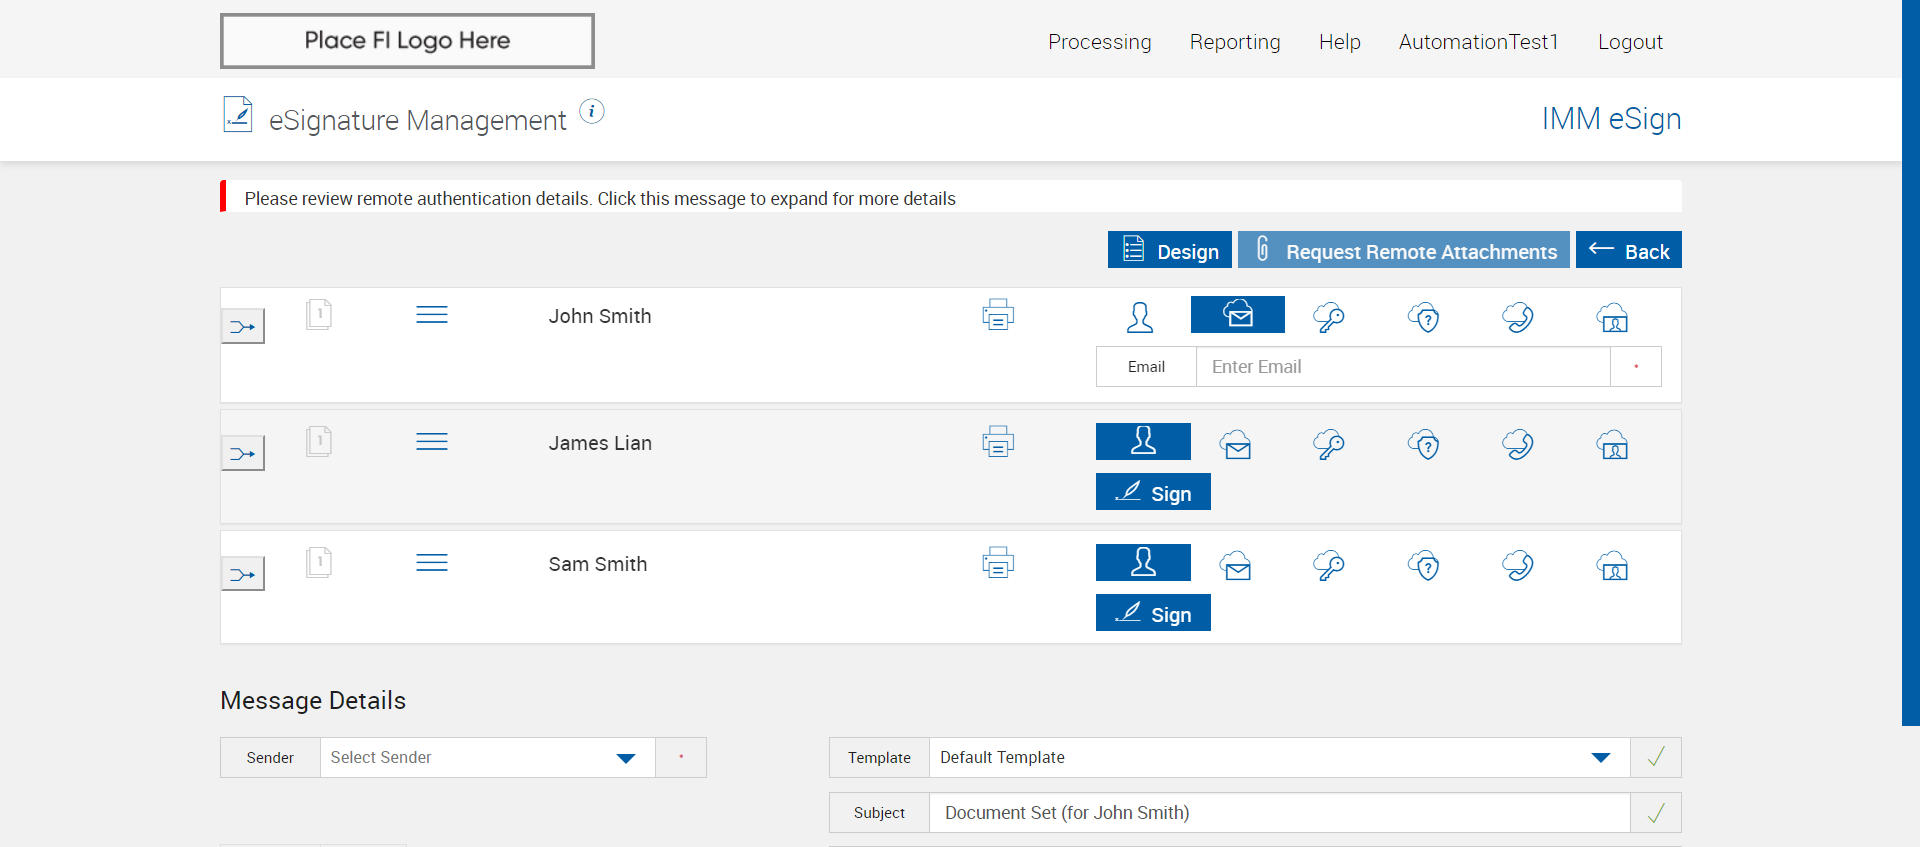Click the Sign button for James Lian

click(1153, 492)
